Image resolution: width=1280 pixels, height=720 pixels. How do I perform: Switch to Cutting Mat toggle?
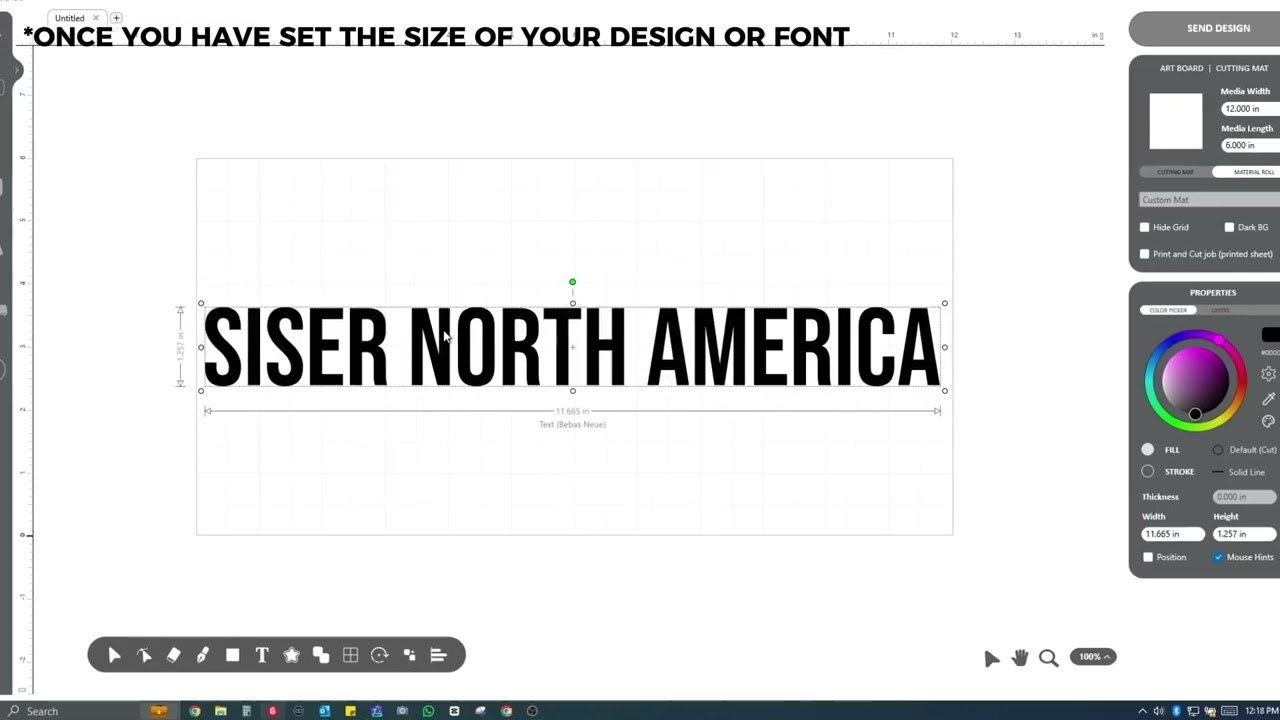(1175, 172)
